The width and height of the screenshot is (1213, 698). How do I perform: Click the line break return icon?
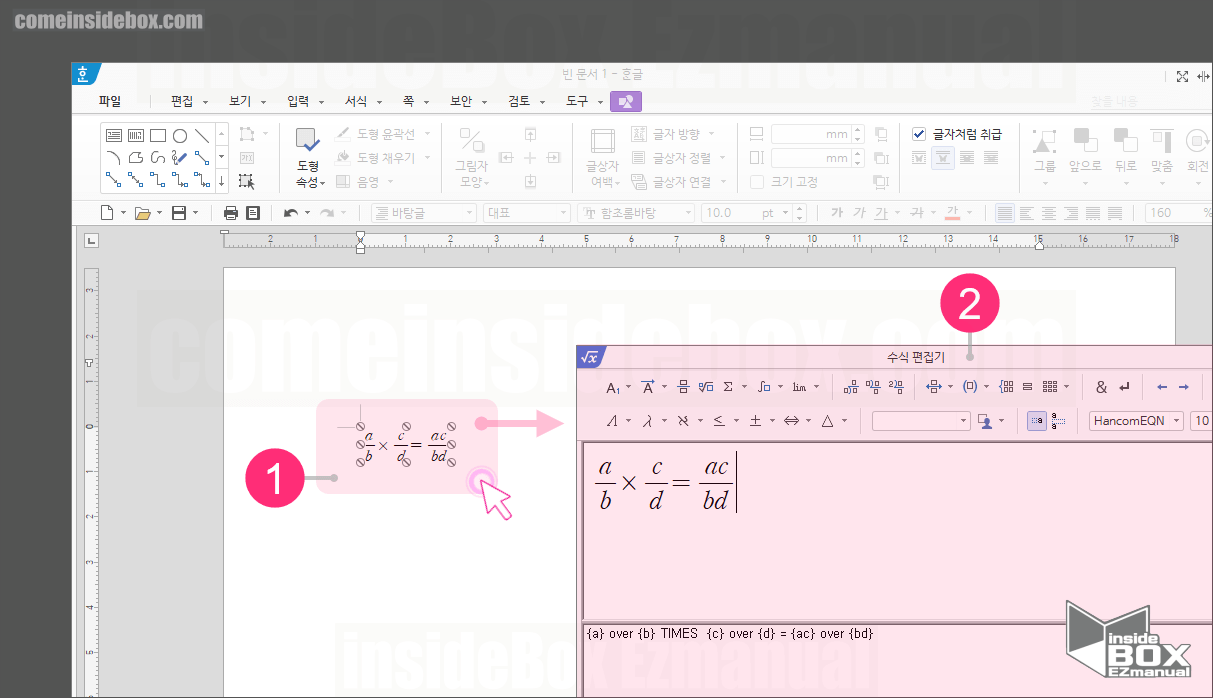1124,387
